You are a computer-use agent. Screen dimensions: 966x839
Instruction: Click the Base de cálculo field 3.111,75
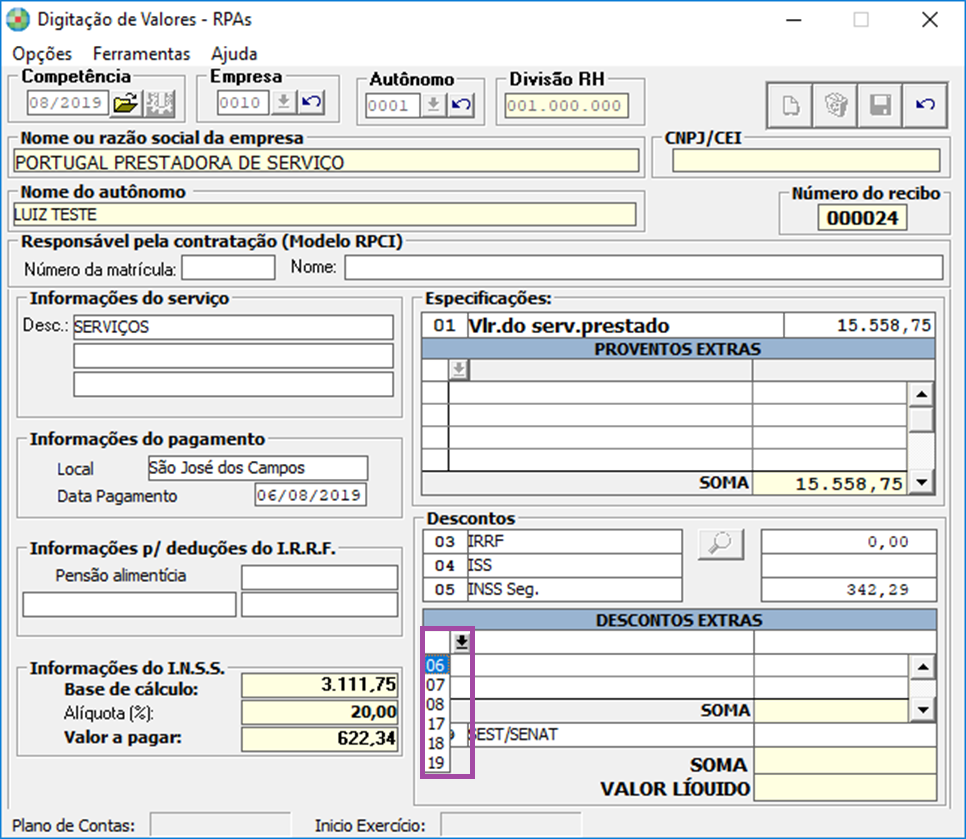coord(320,685)
